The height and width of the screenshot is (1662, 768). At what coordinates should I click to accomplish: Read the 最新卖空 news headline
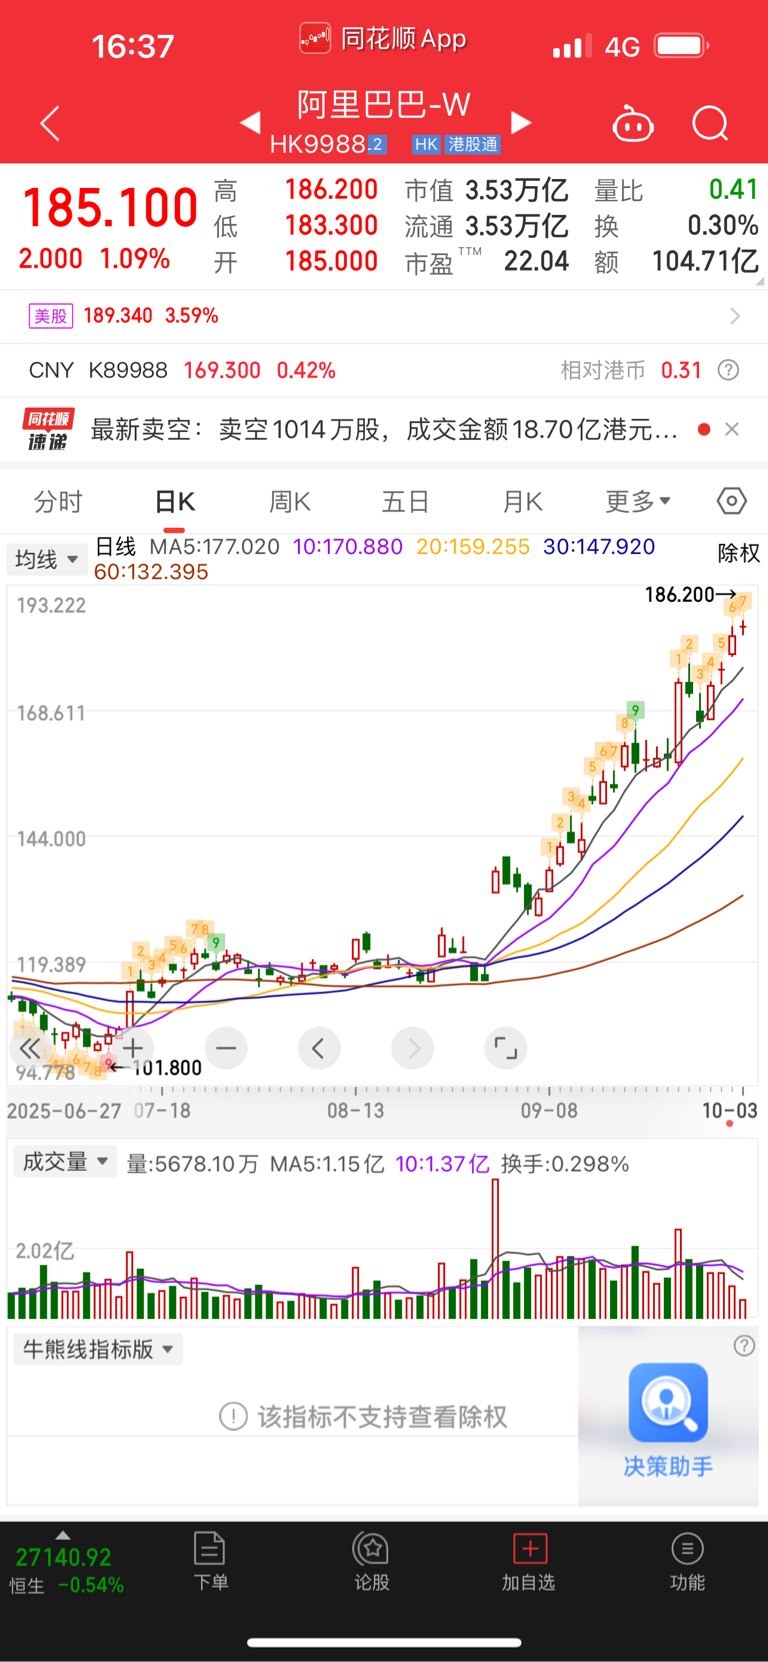pos(385,429)
